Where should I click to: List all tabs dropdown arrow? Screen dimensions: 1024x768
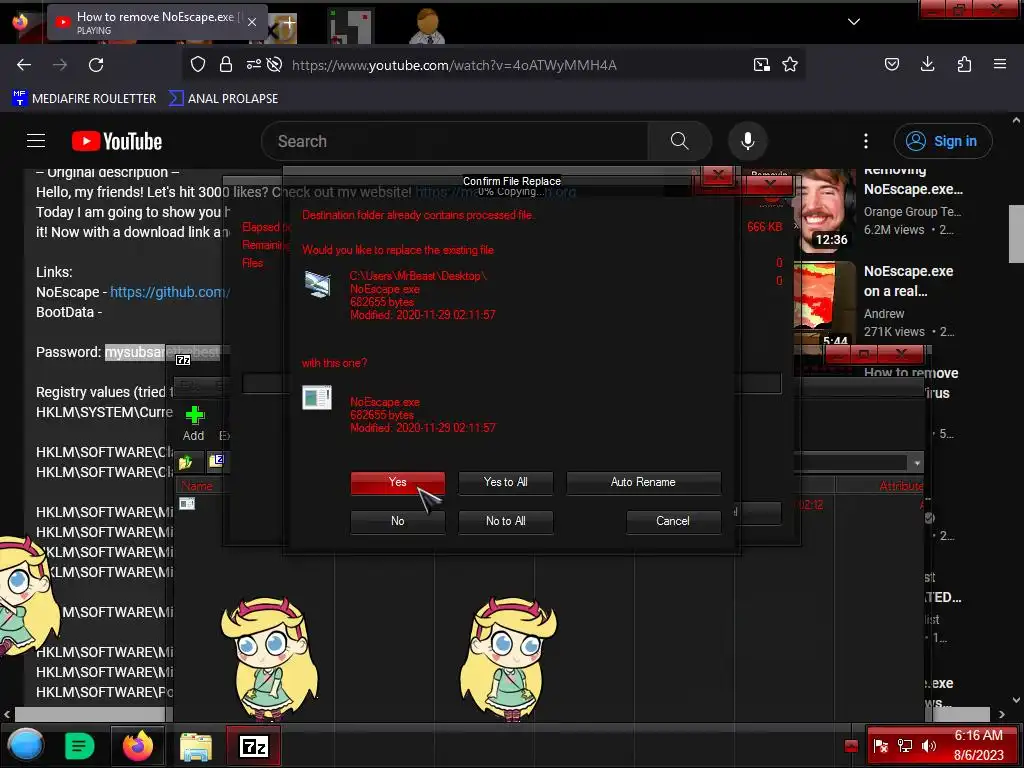pos(854,22)
